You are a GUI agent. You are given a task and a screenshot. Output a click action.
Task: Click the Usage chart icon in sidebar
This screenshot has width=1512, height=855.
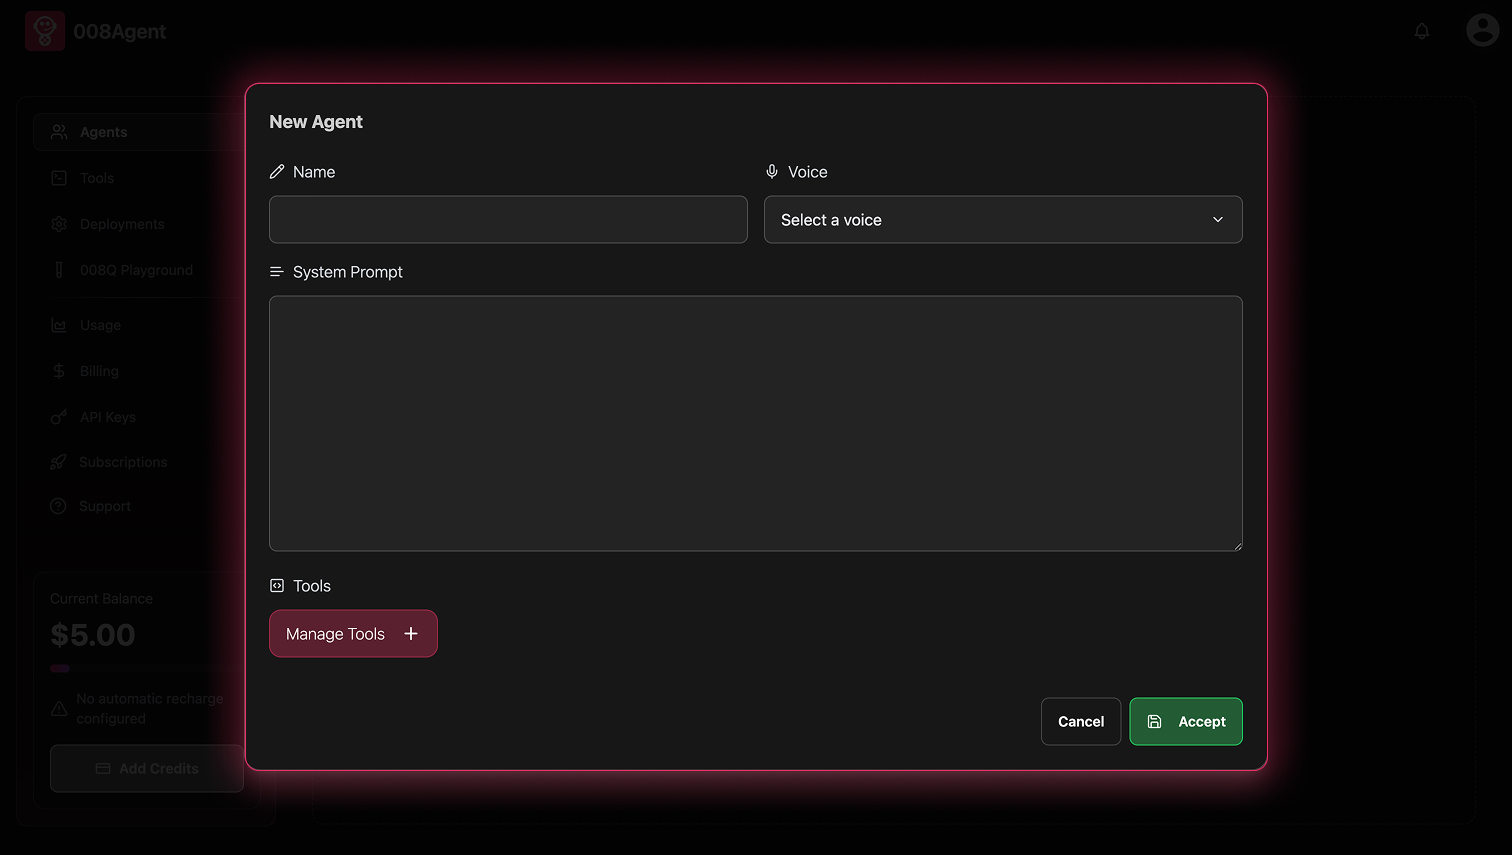coord(59,325)
